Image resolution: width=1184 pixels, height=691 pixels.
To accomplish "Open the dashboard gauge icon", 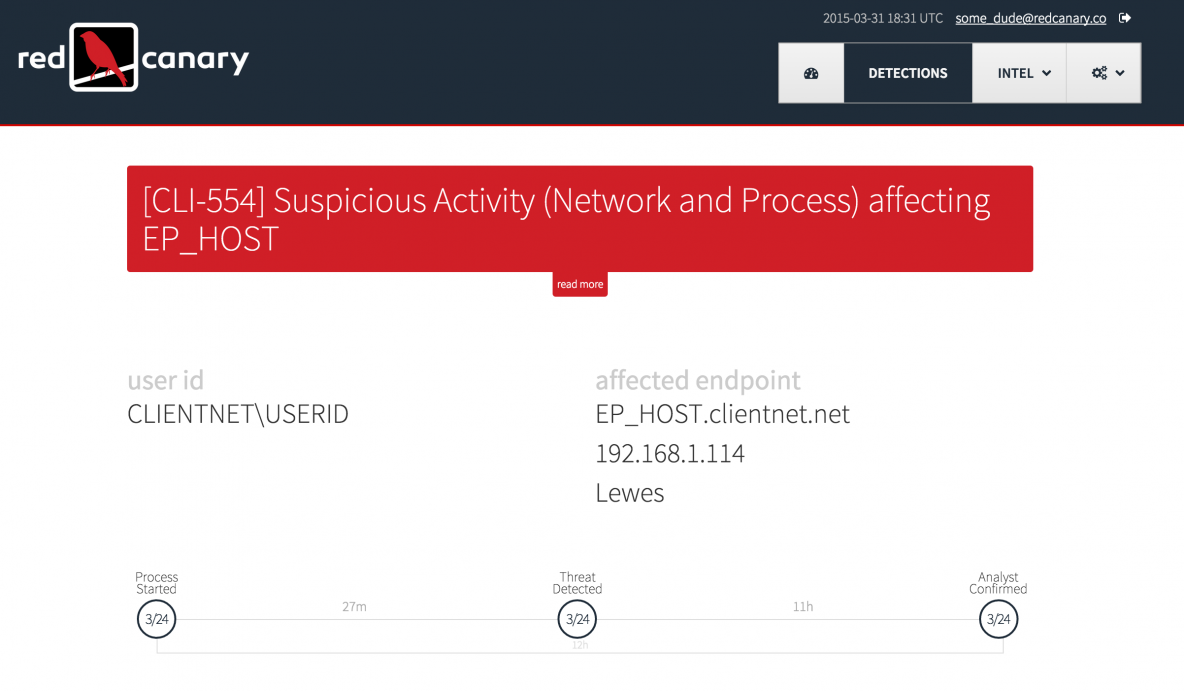I will (811, 73).
